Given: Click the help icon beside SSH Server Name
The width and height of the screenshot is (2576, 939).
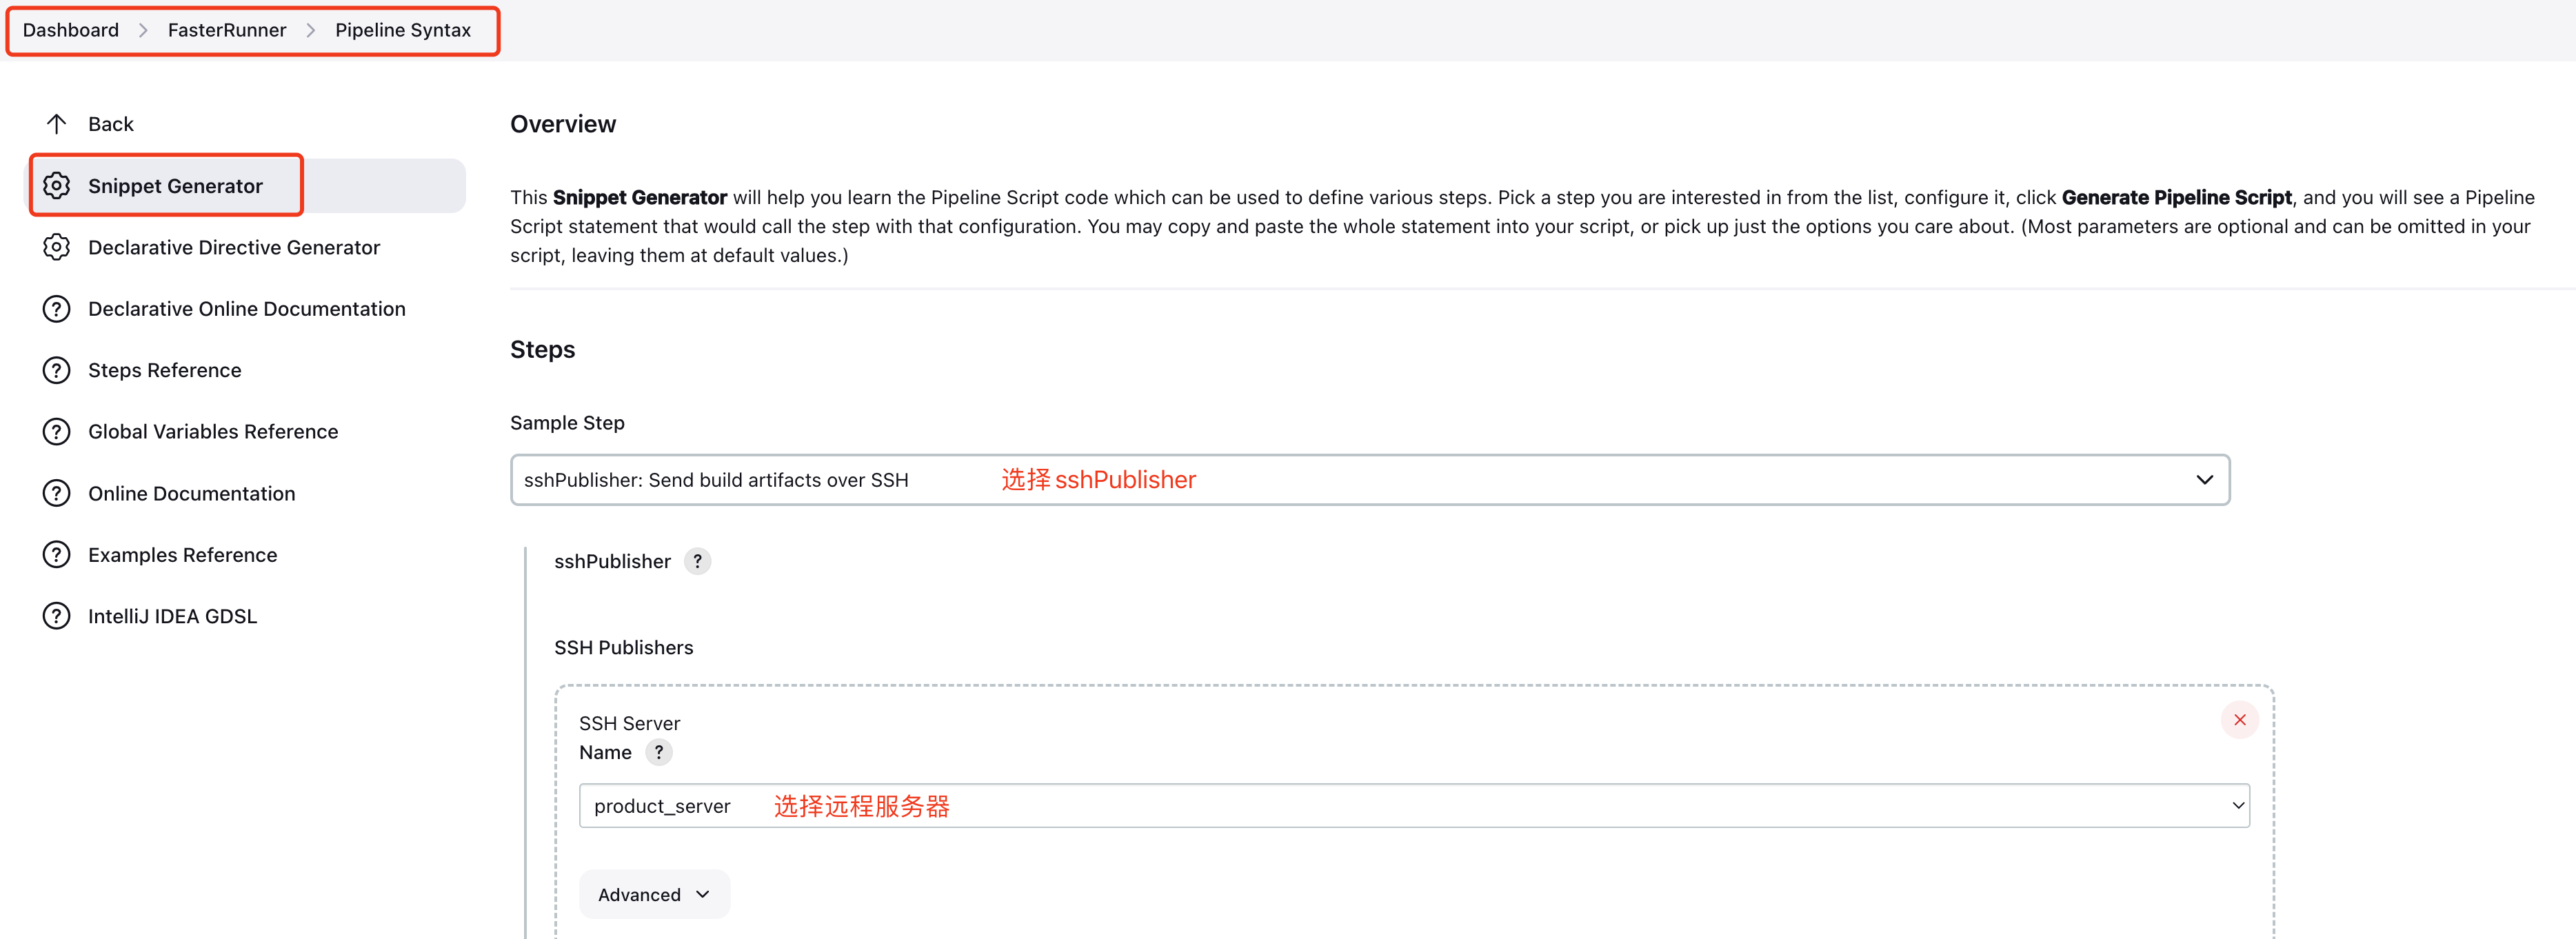Looking at the screenshot, I should click(658, 752).
